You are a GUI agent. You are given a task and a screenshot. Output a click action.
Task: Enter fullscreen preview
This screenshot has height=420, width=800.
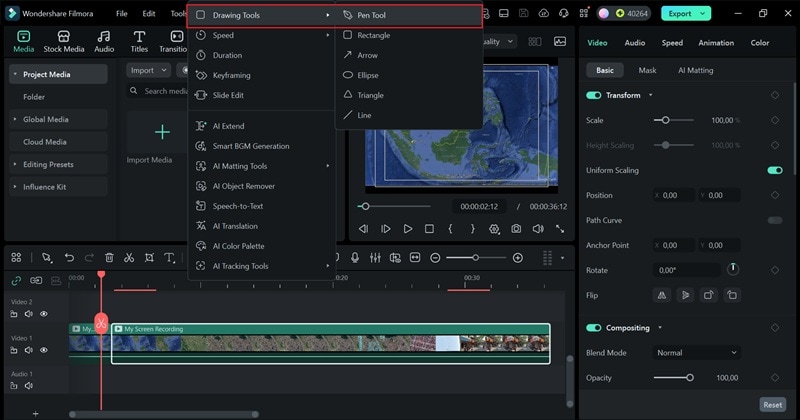coord(560,229)
